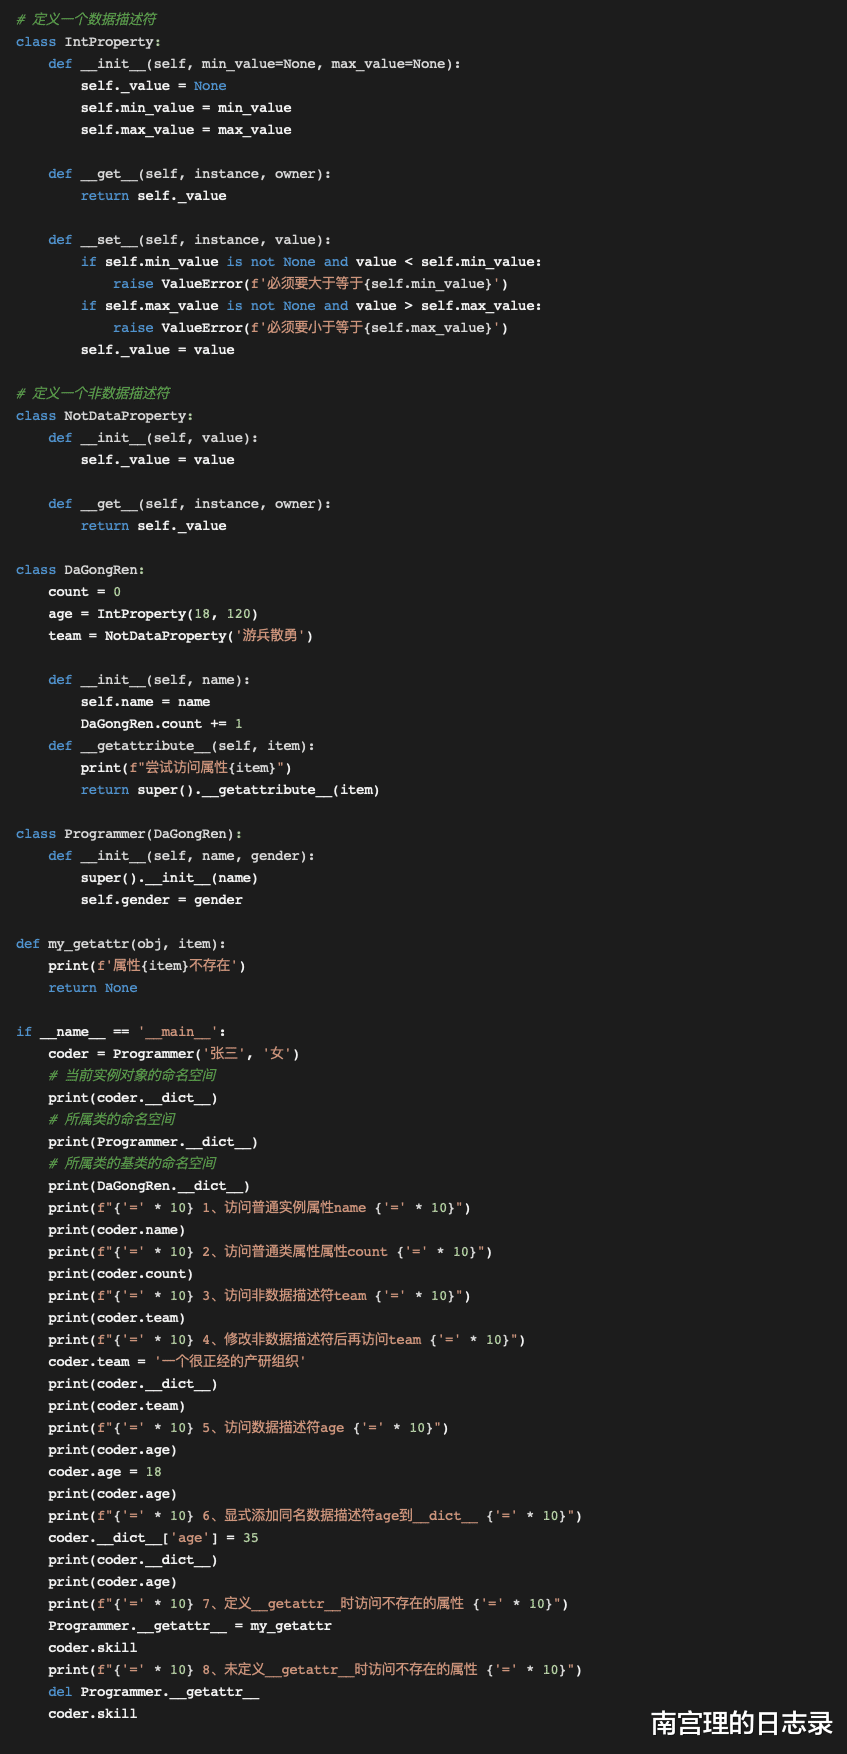Image resolution: width=847 pixels, height=1754 pixels.
Task: Click the comment '# 所属类的基类的命名空间'
Action: [x=132, y=1163]
